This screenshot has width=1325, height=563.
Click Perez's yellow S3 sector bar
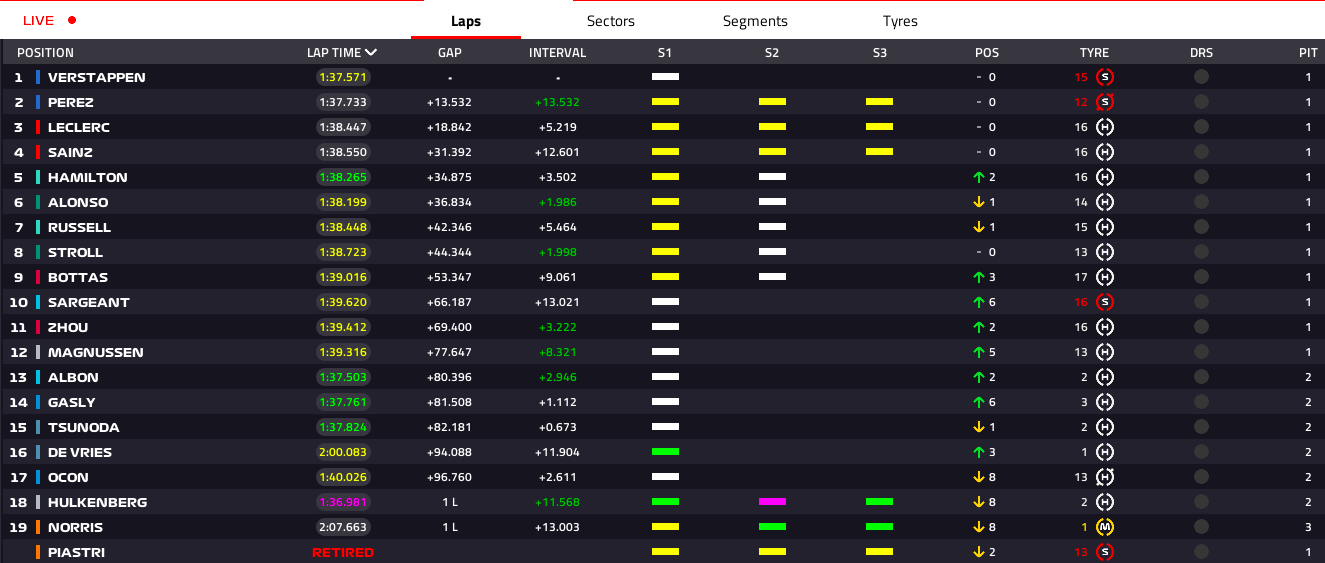(x=879, y=101)
